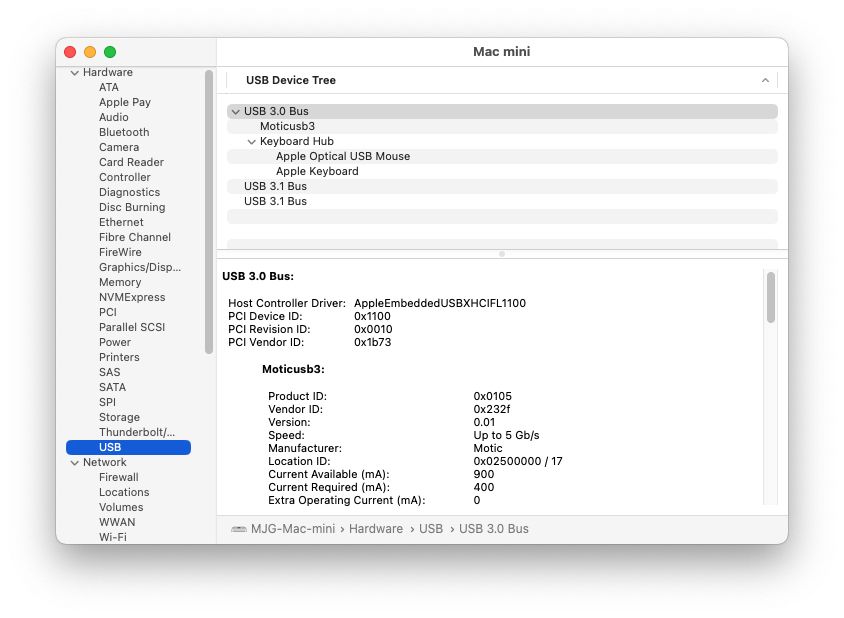Select Printers in the sidebar
844x618 pixels.
pos(119,358)
